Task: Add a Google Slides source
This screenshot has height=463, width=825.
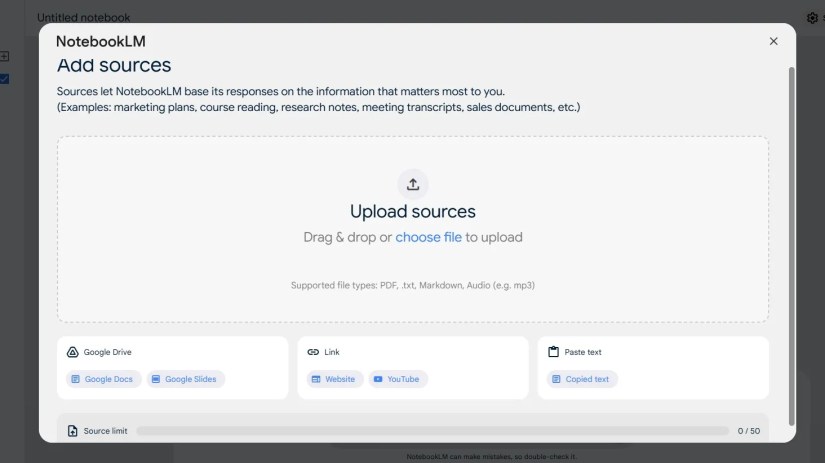Action: click(185, 379)
